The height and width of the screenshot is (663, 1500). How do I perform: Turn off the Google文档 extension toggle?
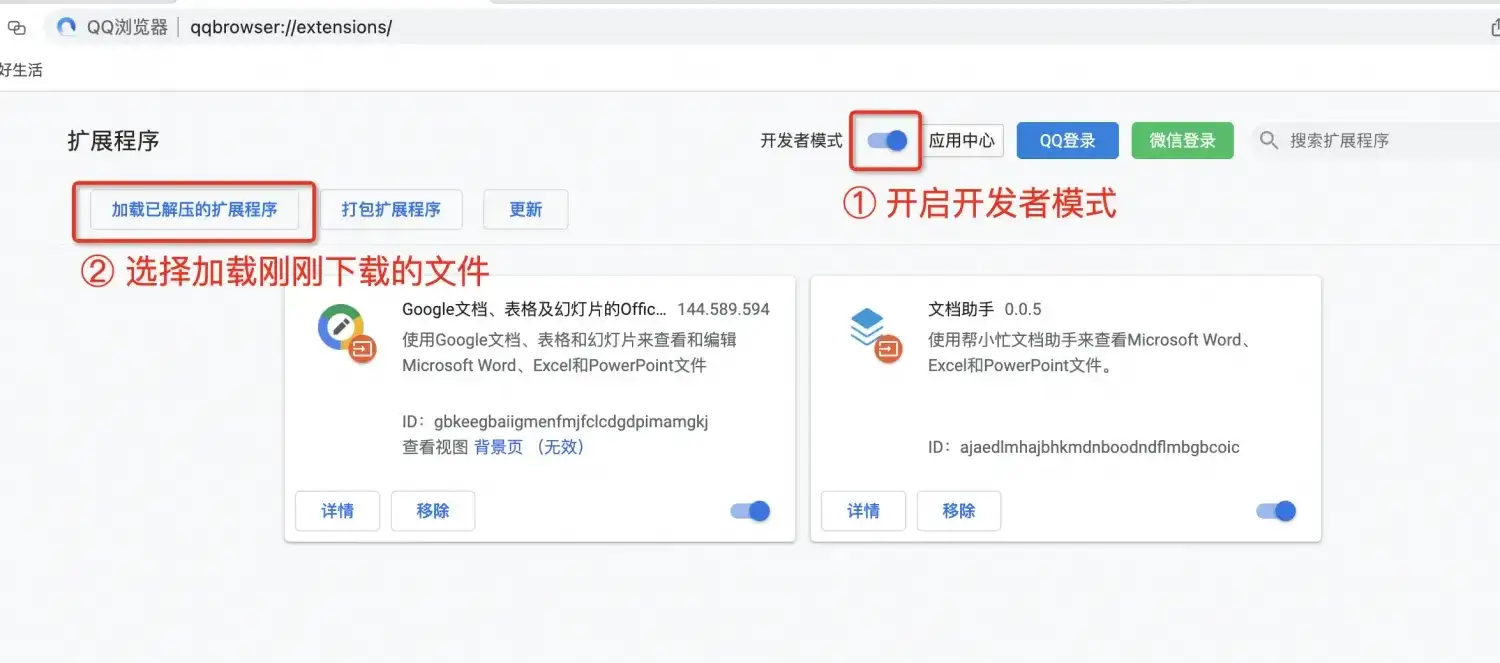[x=748, y=510]
